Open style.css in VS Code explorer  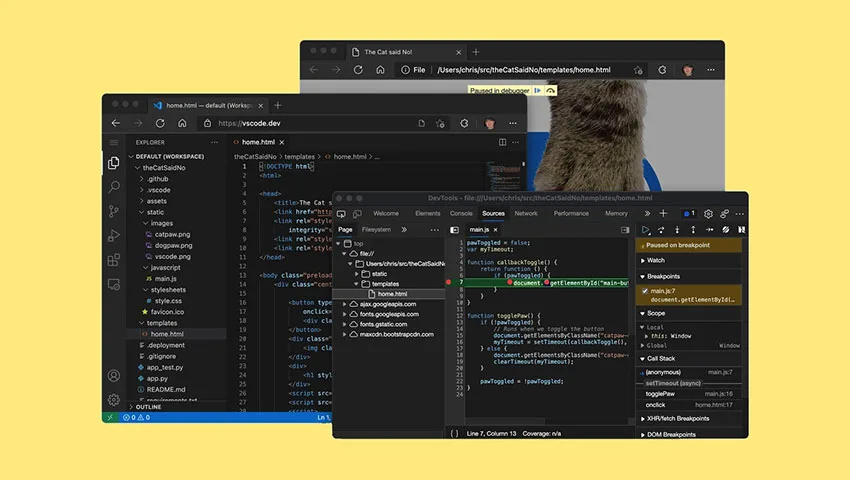(x=168, y=301)
